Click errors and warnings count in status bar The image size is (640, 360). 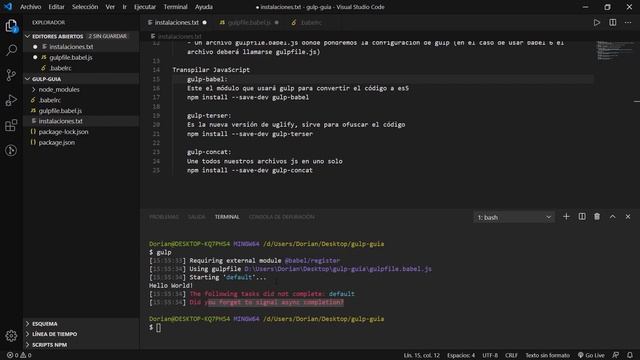pyautogui.click(x=19, y=355)
